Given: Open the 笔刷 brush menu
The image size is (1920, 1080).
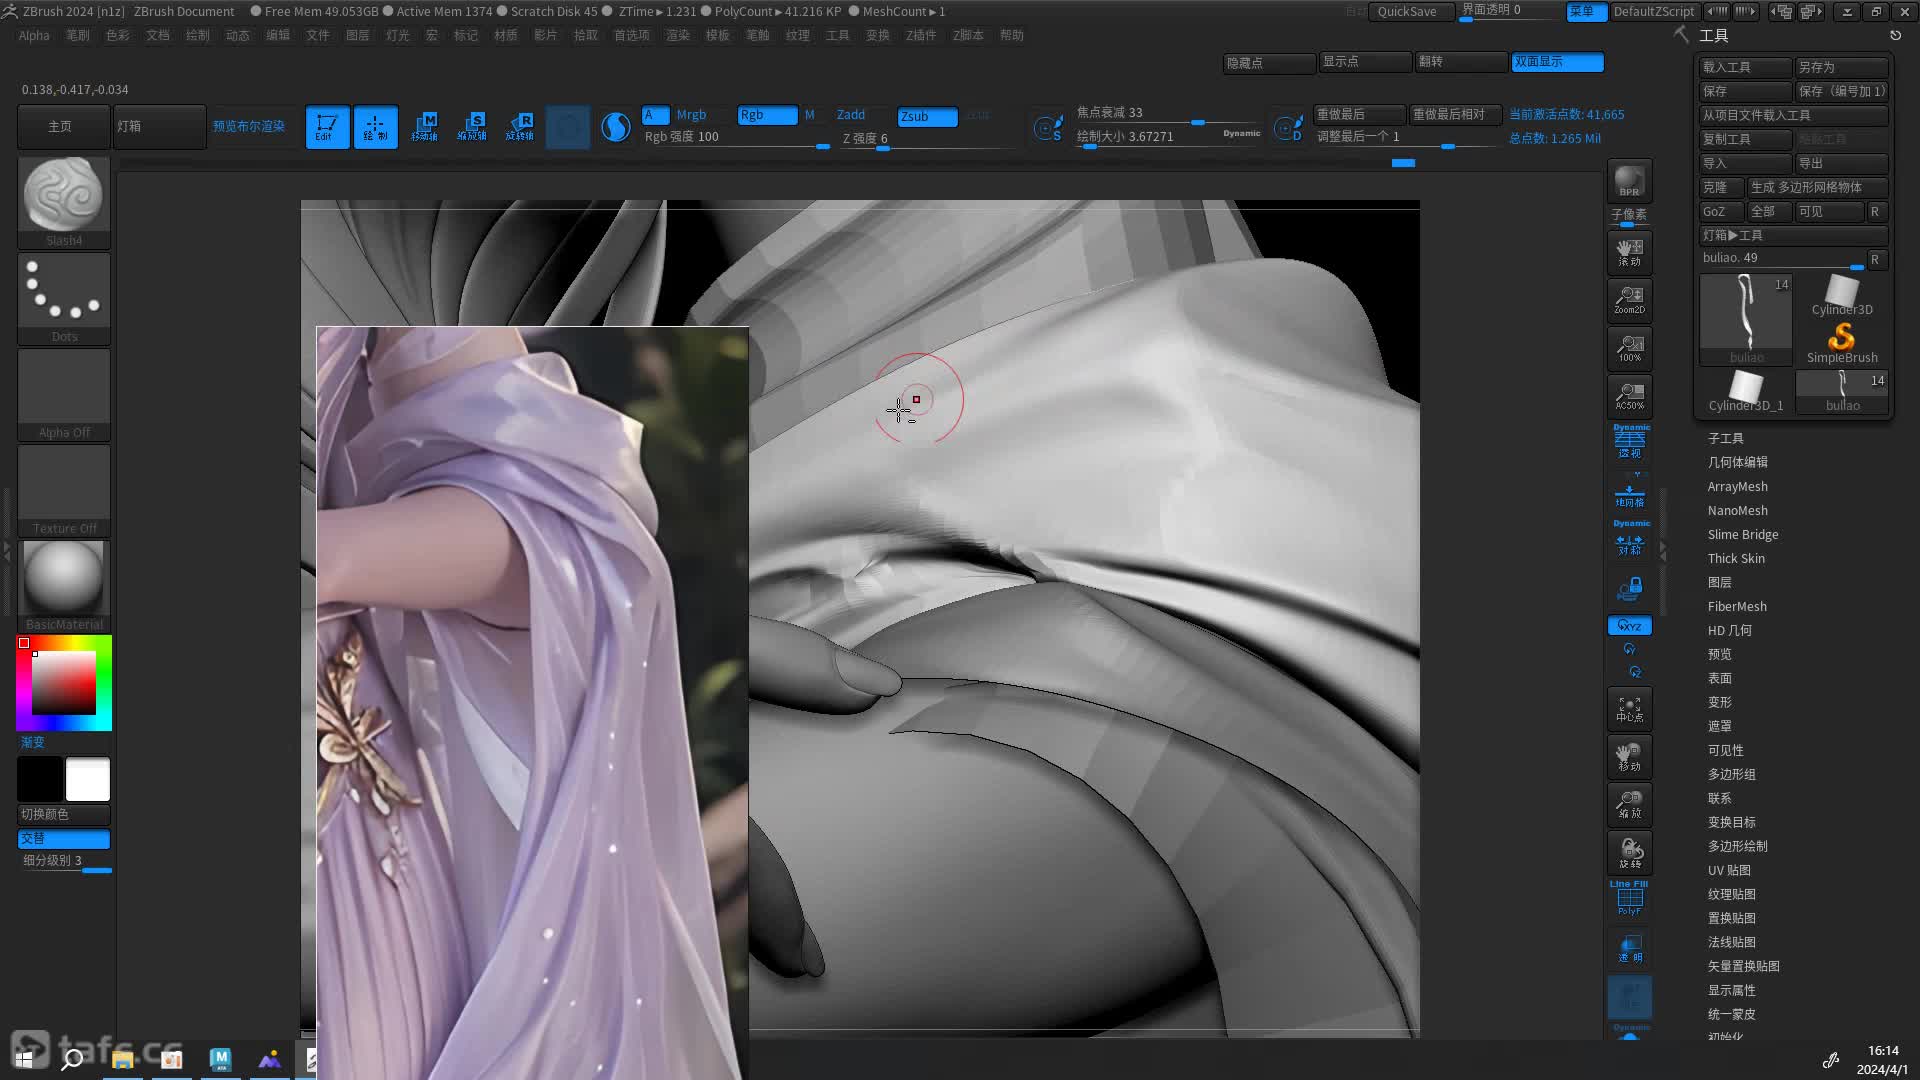Looking at the screenshot, I should (x=78, y=35).
